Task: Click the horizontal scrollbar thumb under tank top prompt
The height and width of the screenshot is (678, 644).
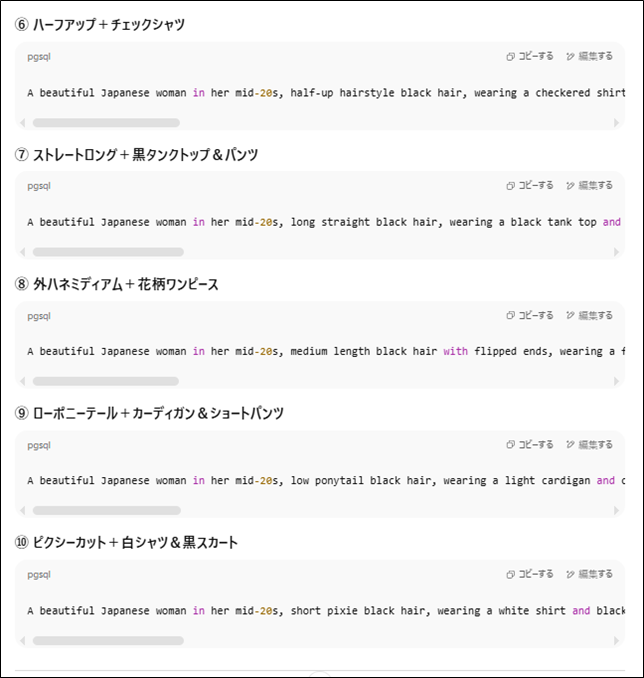Action: coord(108,252)
